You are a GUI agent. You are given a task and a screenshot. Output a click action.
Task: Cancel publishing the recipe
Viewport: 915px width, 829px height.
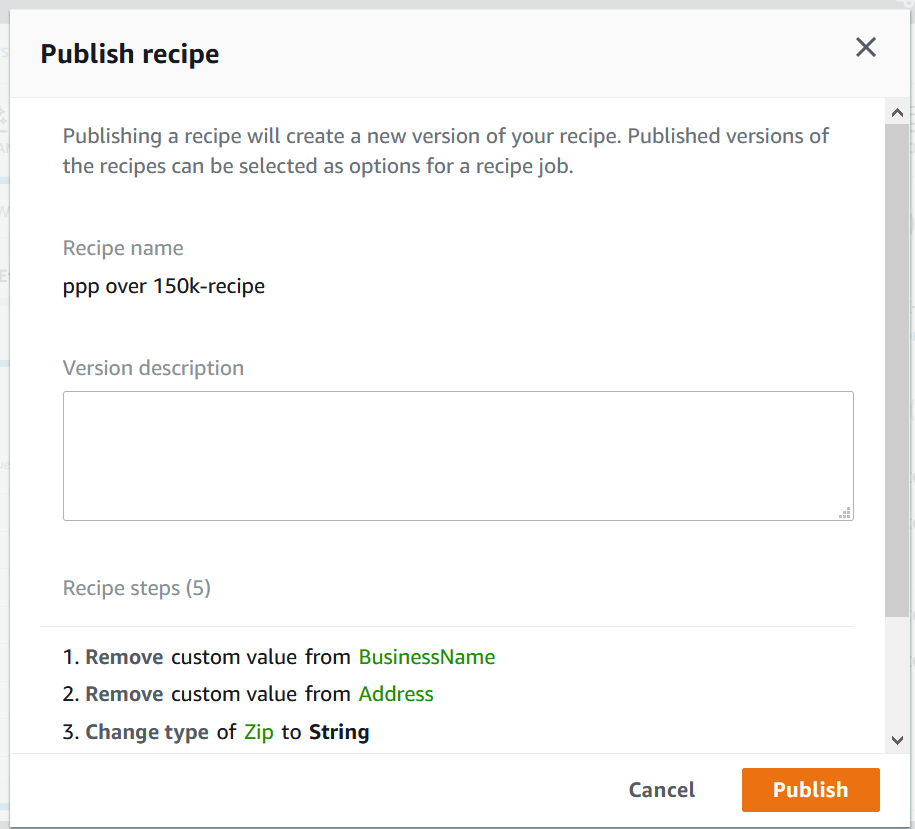661,790
